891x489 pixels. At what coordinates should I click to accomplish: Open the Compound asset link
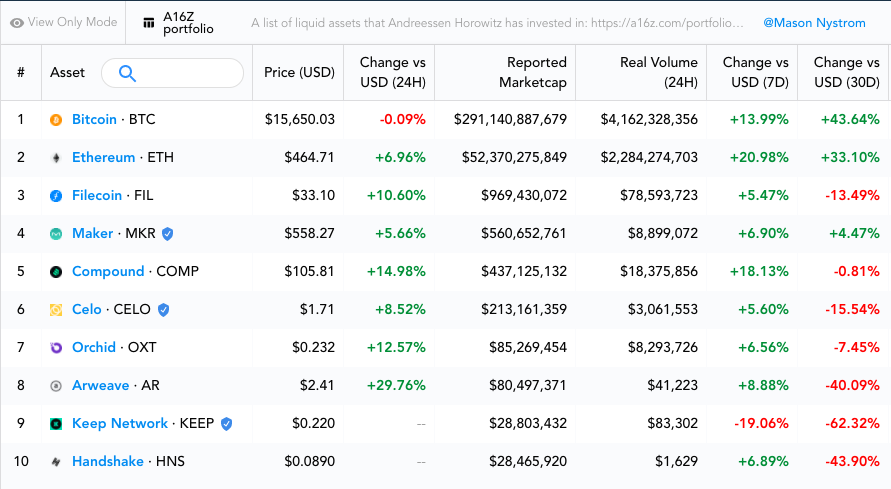pos(108,271)
